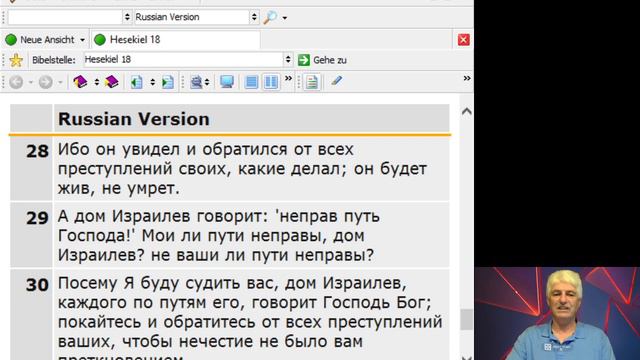Click the Gehe zu button

point(322,60)
